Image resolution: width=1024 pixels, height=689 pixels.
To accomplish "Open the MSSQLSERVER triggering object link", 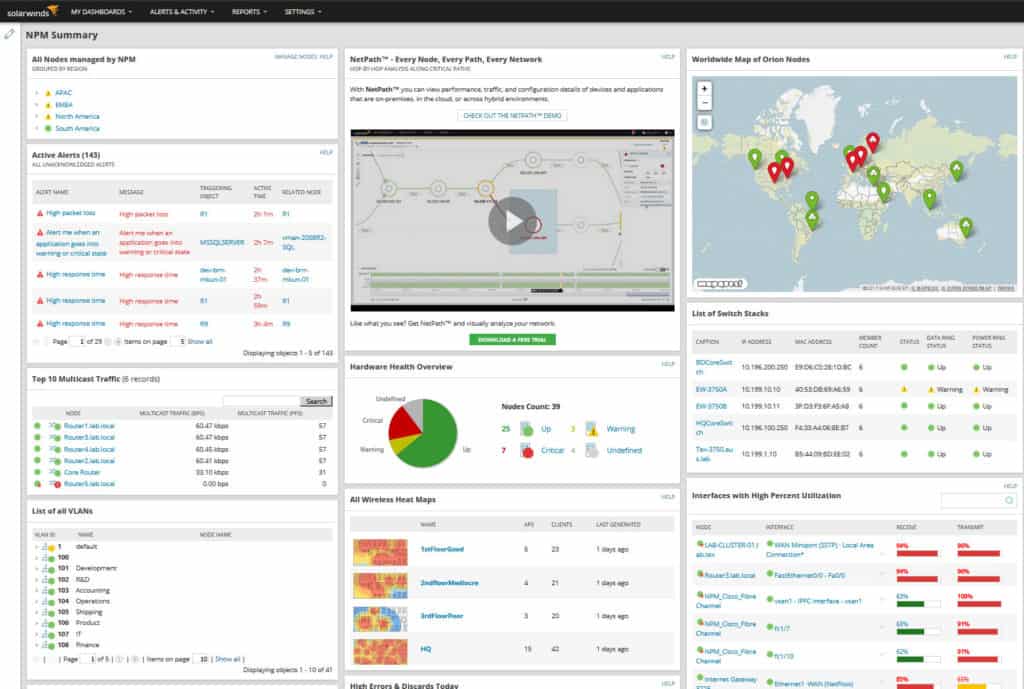I will (x=222, y=242).
